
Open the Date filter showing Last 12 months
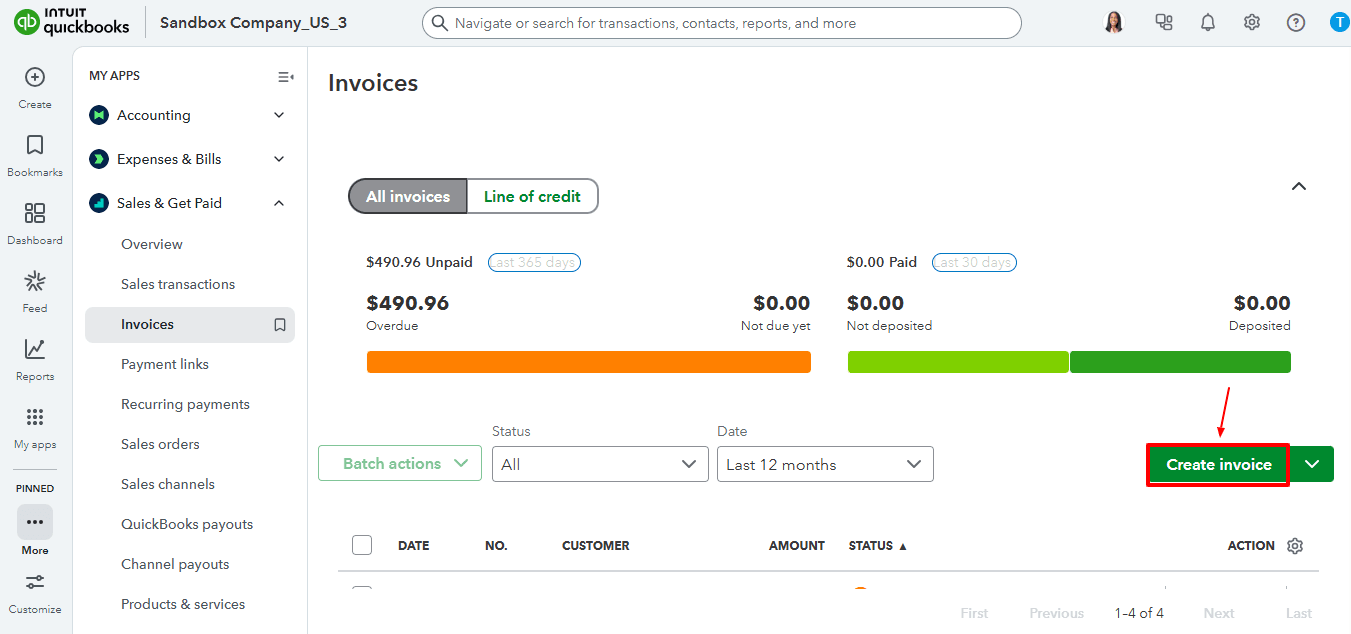825,464
